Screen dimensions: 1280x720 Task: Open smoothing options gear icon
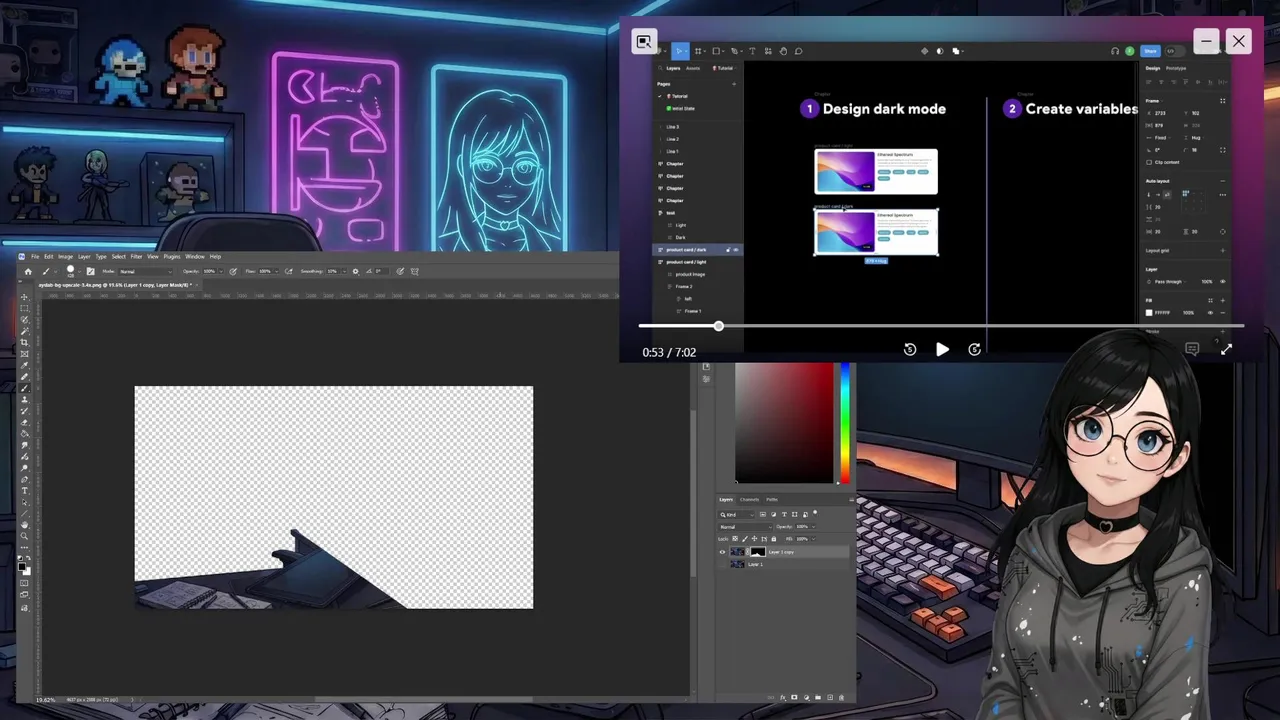coord(356,272)
